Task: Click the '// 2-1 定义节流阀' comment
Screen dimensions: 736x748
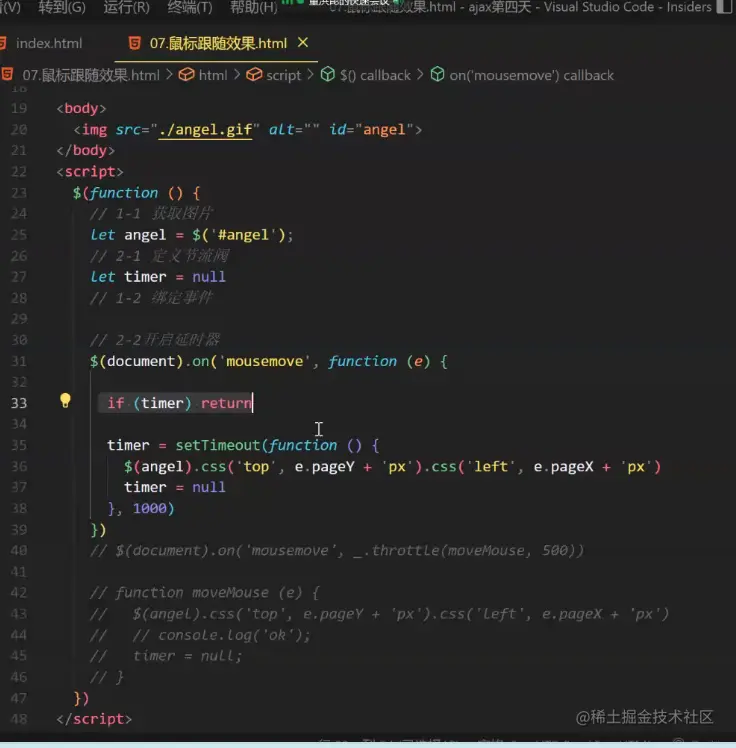Action: (159, 256)
